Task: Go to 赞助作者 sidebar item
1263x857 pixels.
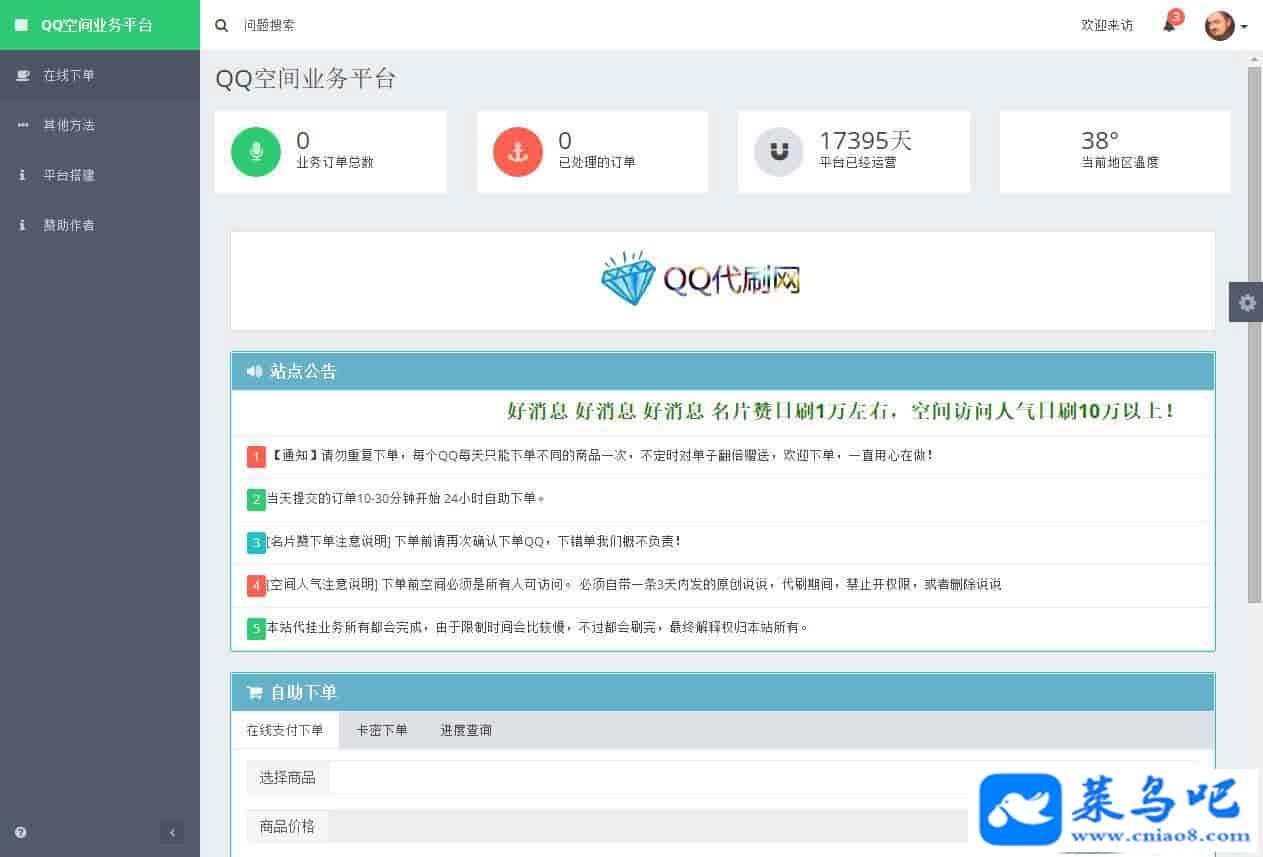Action: [x=69, y=226]
